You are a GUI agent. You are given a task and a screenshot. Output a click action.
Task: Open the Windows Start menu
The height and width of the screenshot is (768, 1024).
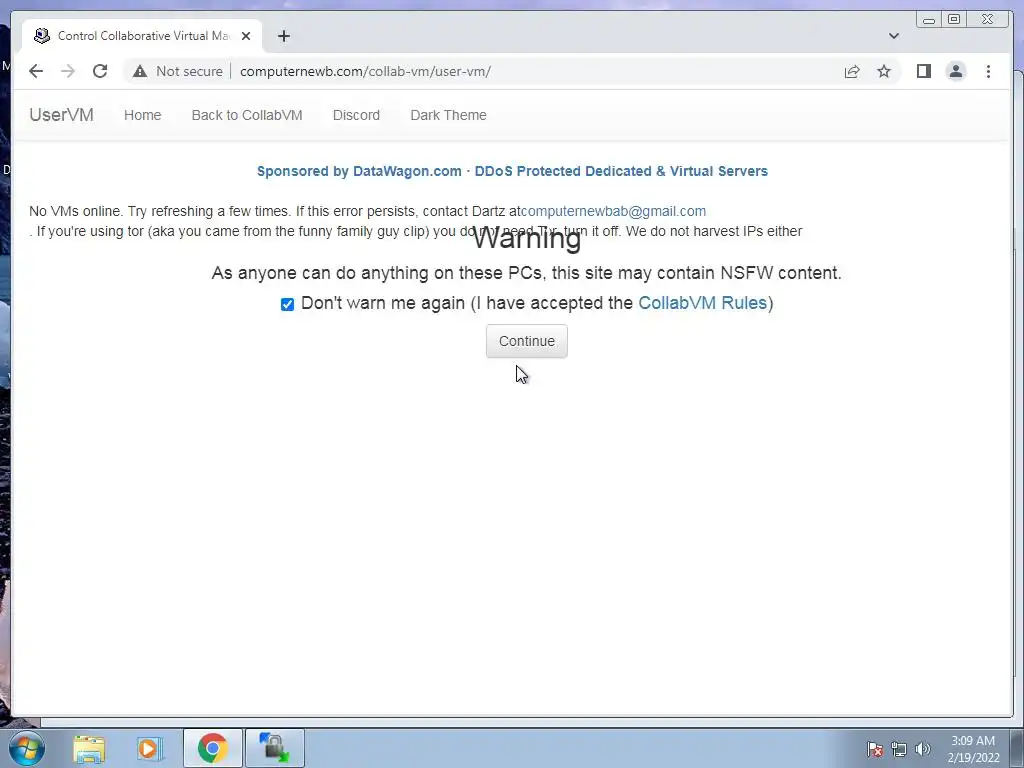(26, 748)
